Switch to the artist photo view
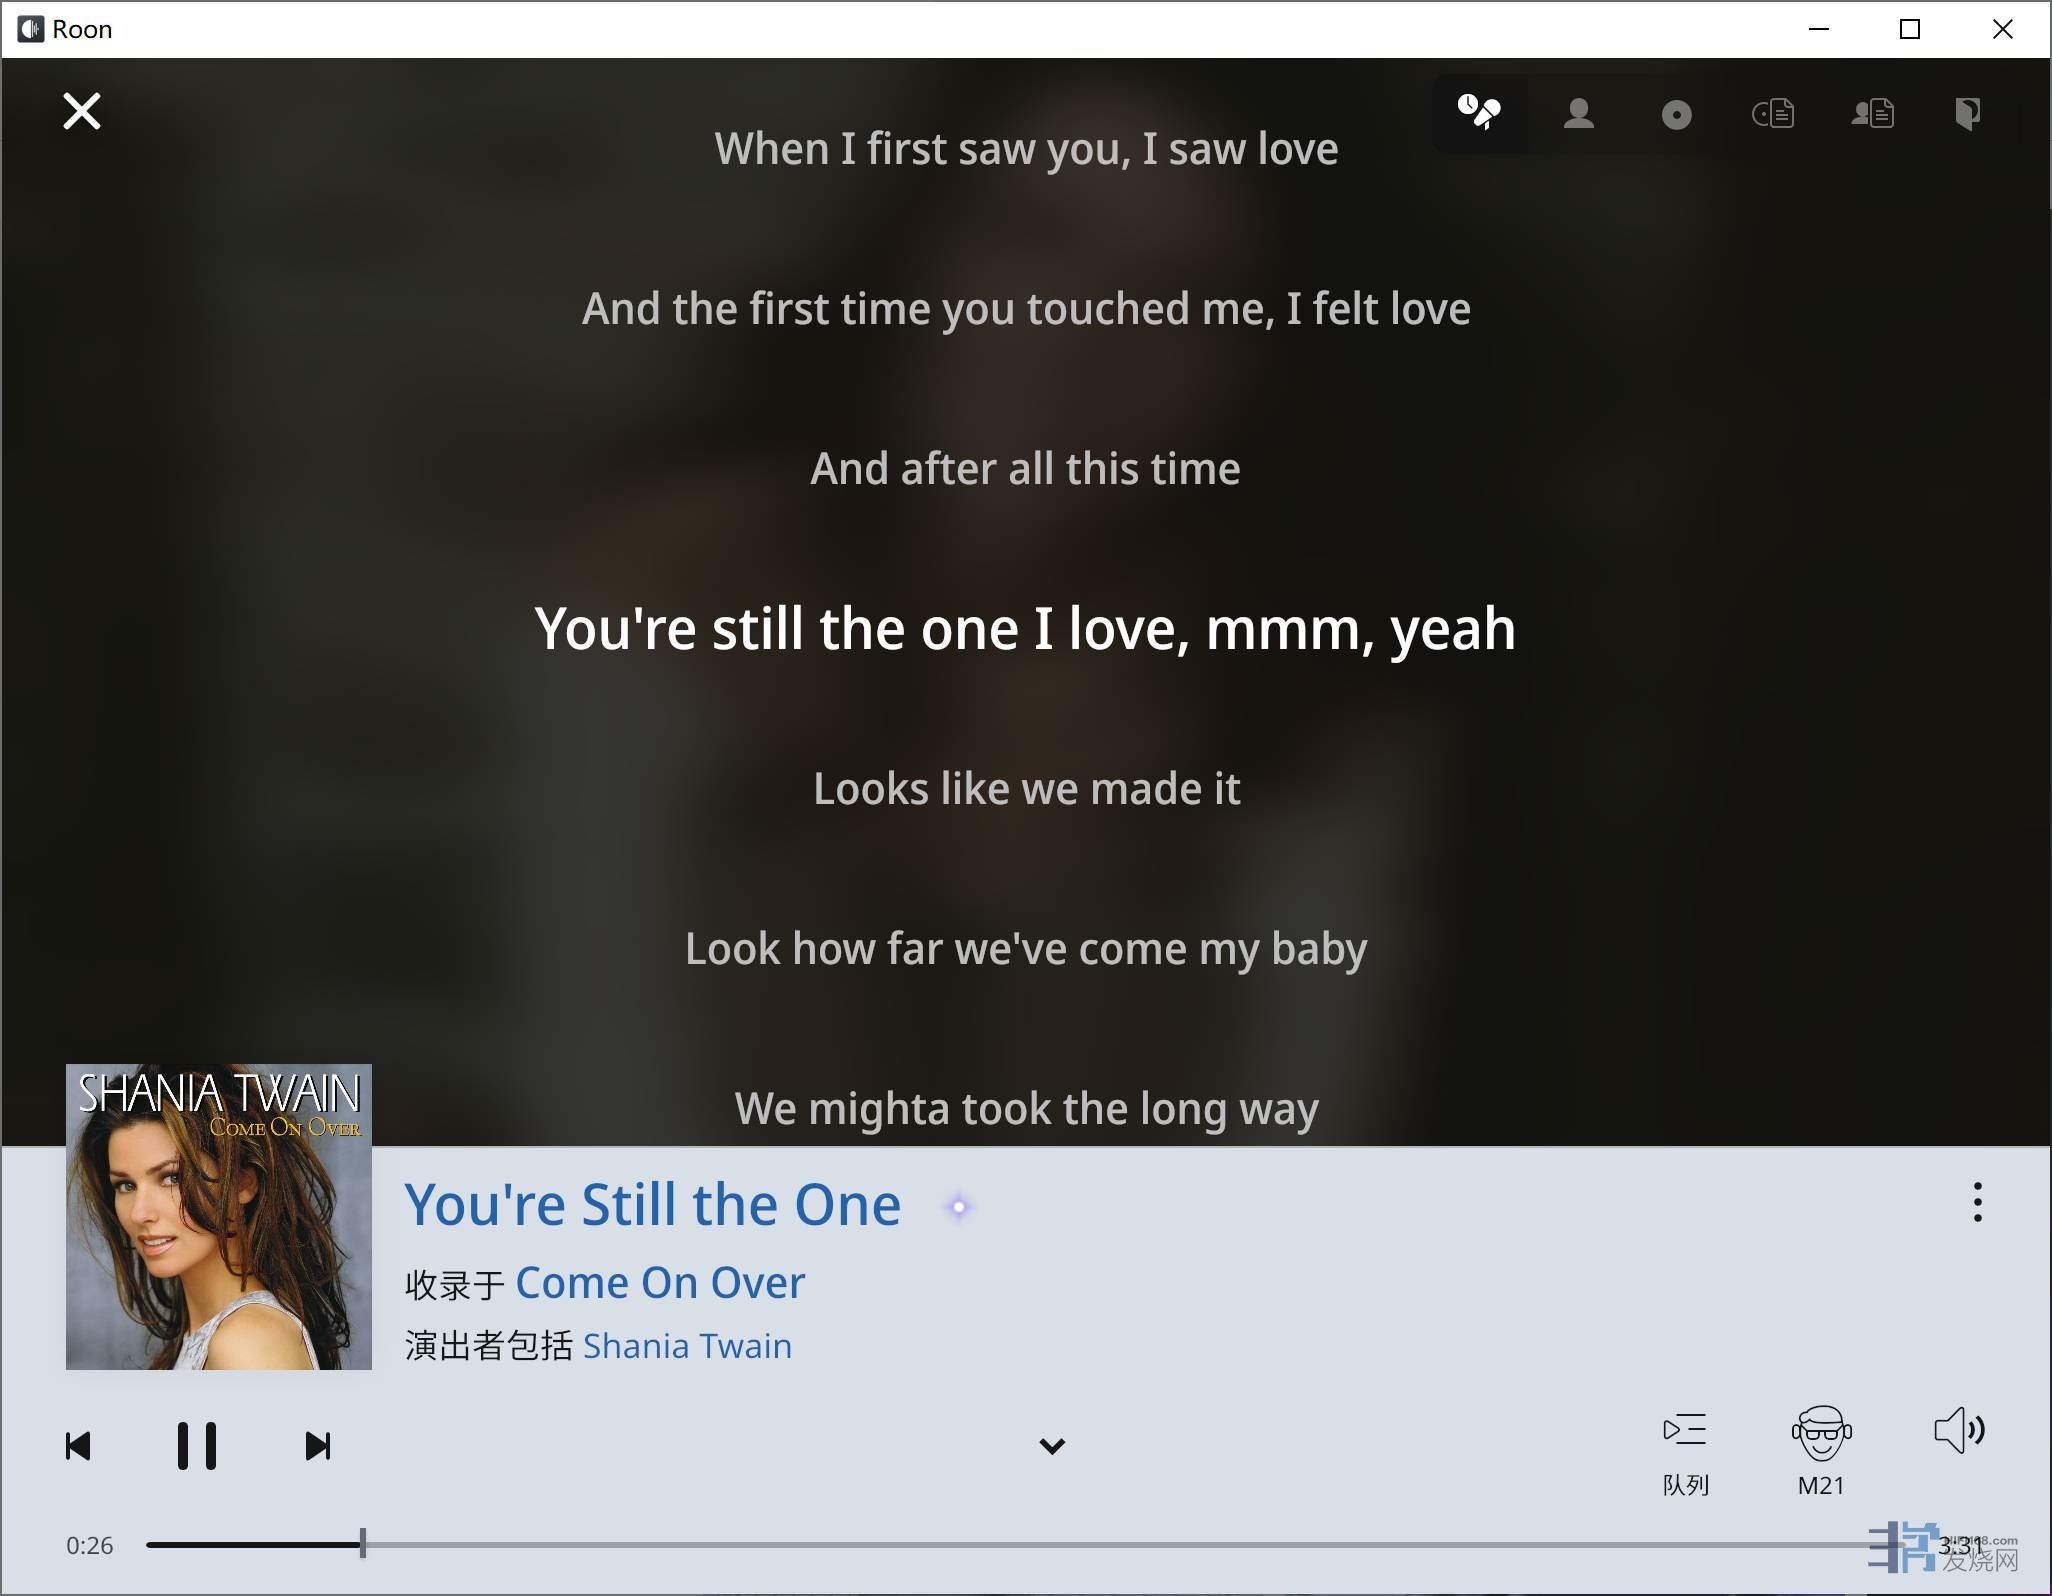This screenshot has width=2052, height=1596. (1578, 113)
